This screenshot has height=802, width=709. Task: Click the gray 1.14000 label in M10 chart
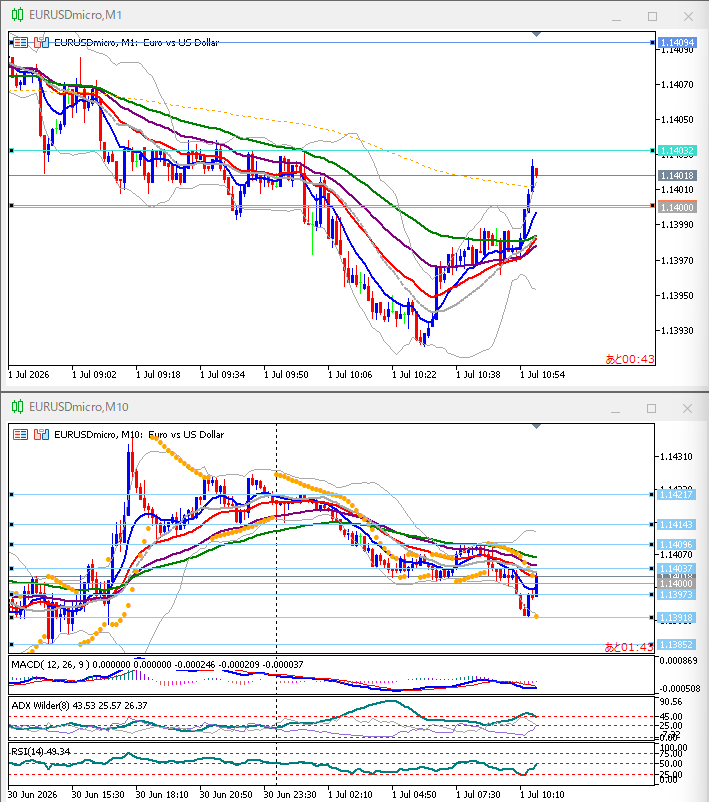(676, 584)
